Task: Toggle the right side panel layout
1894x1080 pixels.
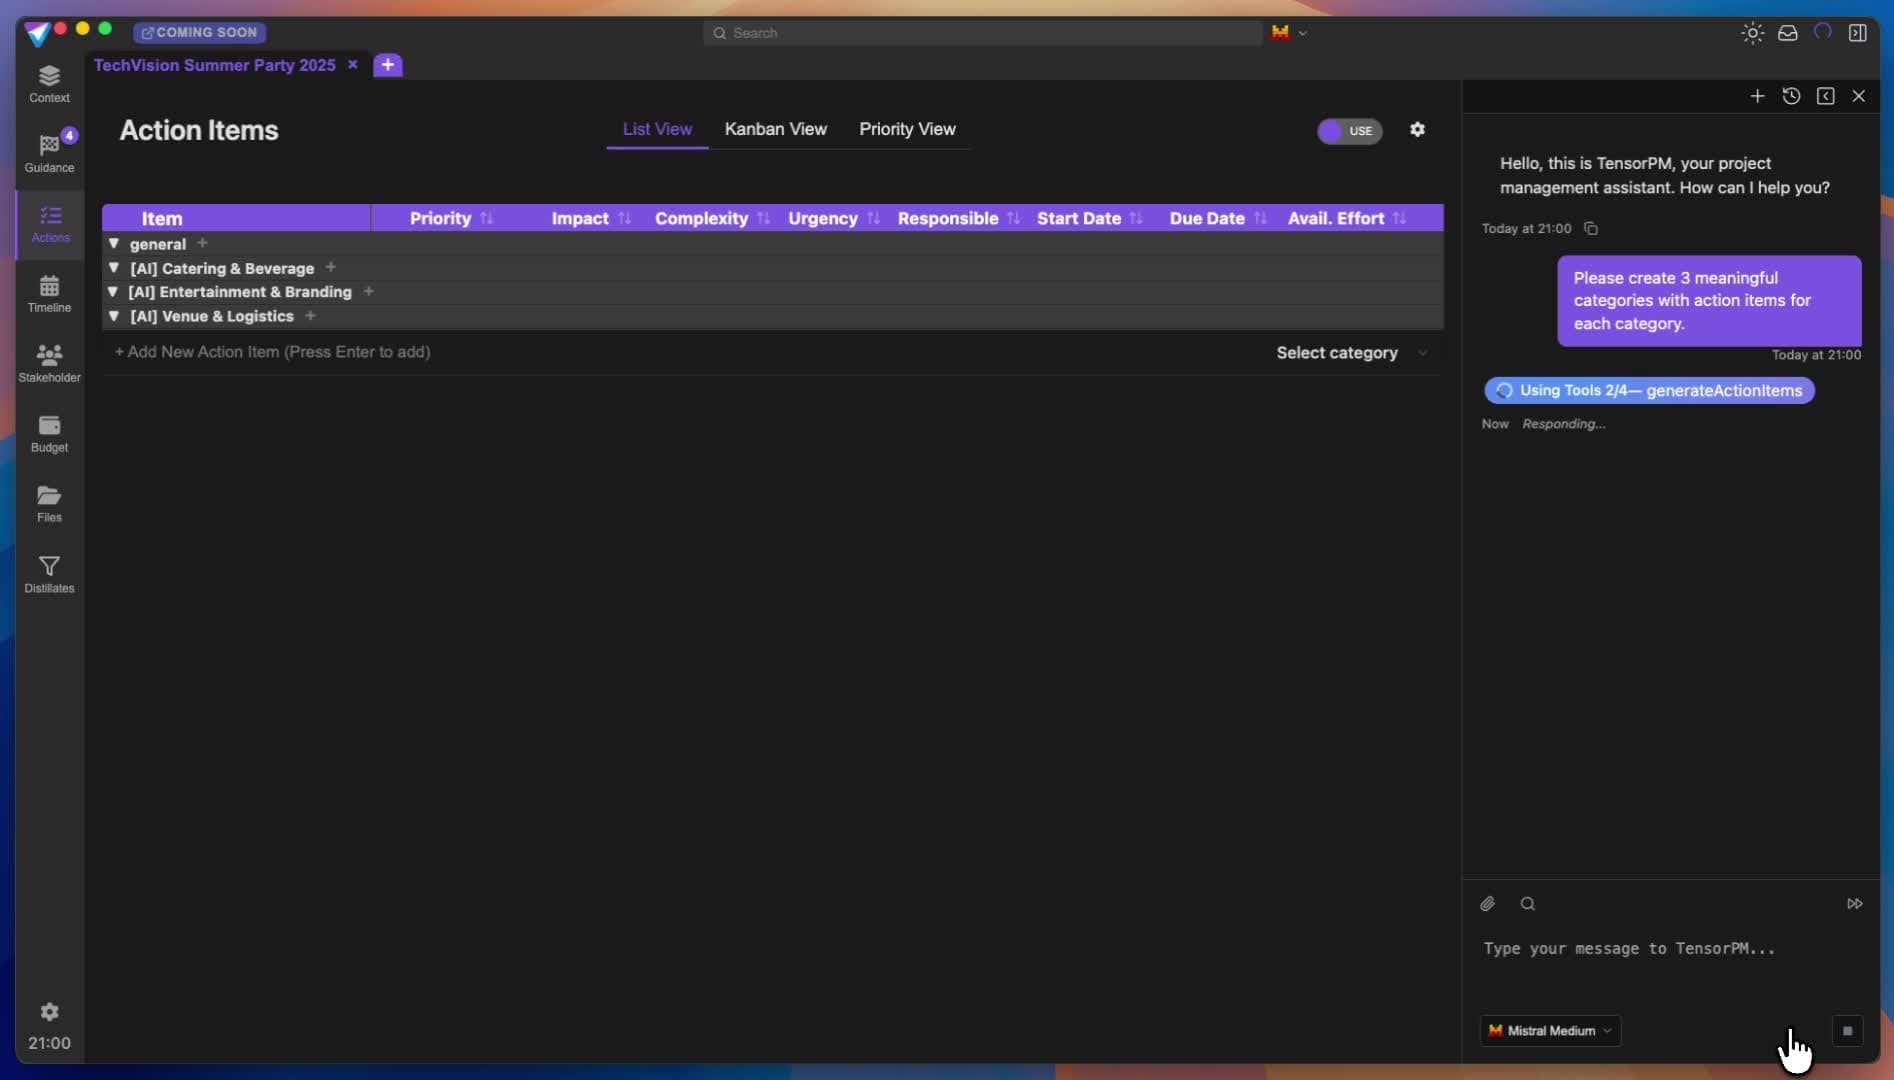Action: pyautogui.click(x=1857, y=33)
